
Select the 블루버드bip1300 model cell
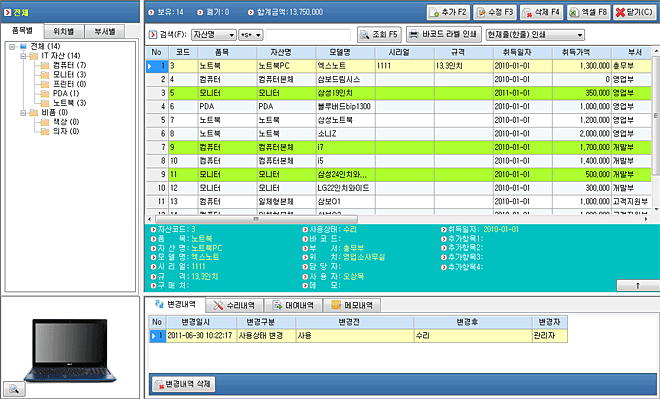click(345, 106)
